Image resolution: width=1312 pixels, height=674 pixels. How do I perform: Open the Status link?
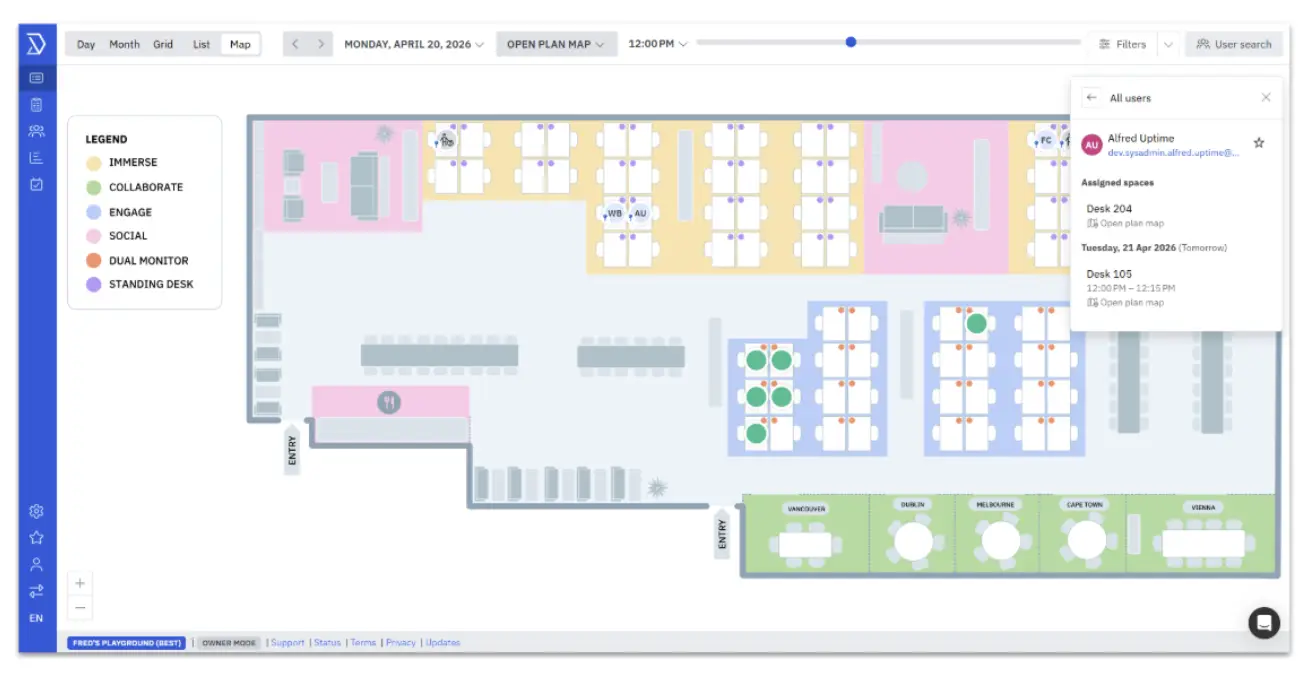point(327,643)
